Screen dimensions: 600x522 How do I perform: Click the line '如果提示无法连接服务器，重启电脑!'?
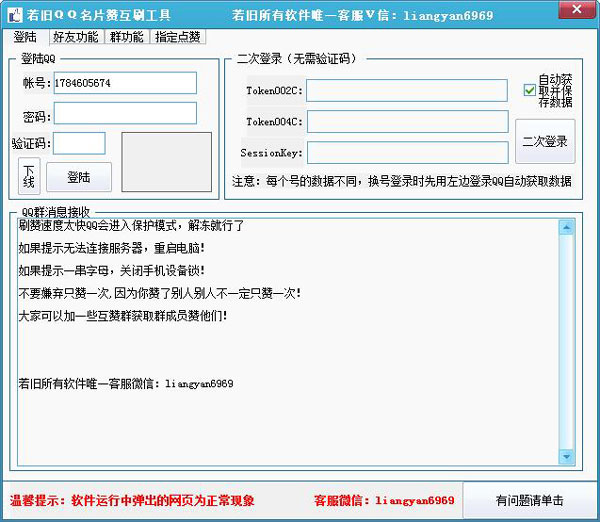click(111, 248)
